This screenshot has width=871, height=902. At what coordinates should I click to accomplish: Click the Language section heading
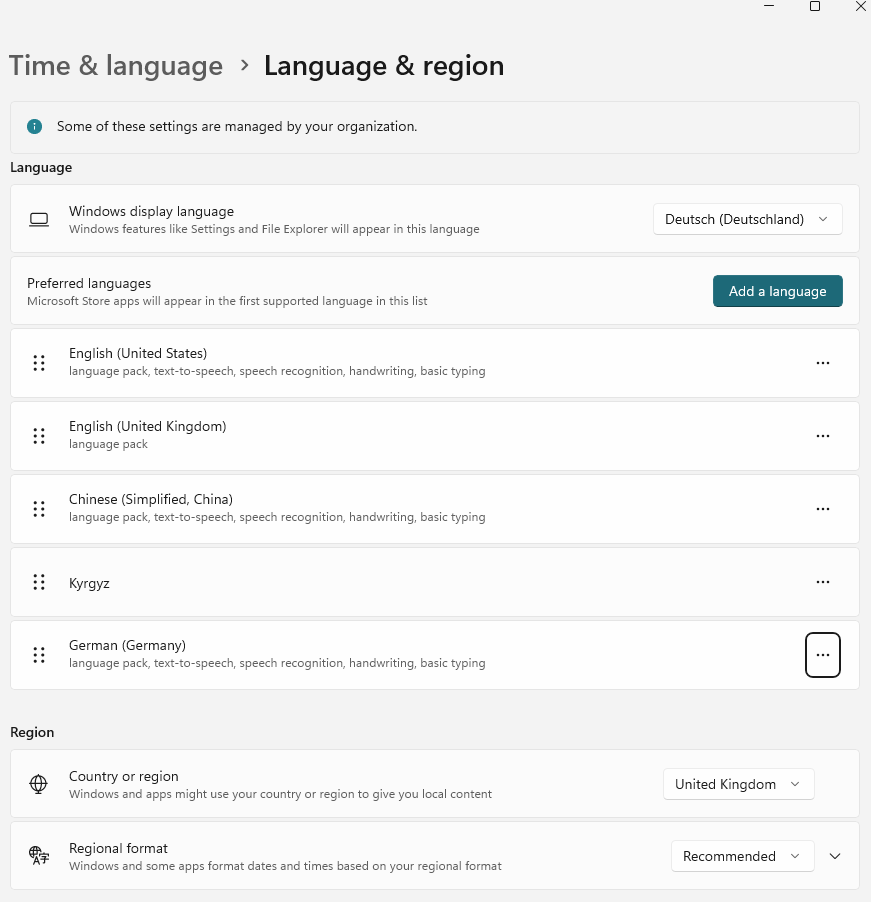(x=41, y=167)
